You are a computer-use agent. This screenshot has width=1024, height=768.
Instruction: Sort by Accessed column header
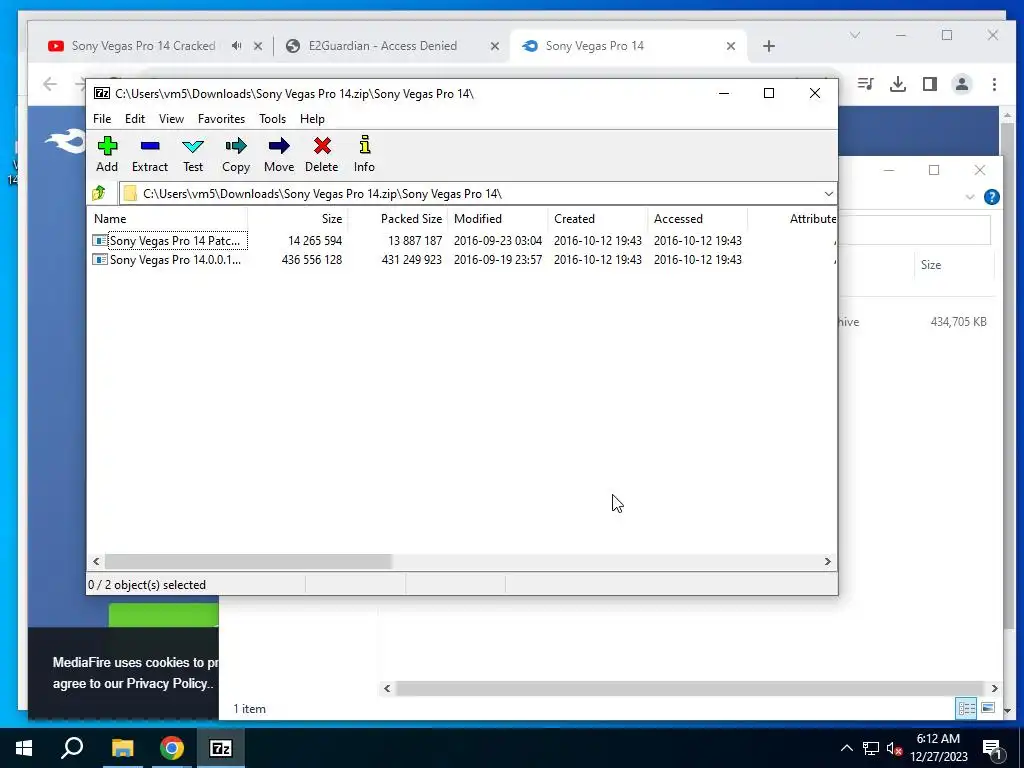697,219
